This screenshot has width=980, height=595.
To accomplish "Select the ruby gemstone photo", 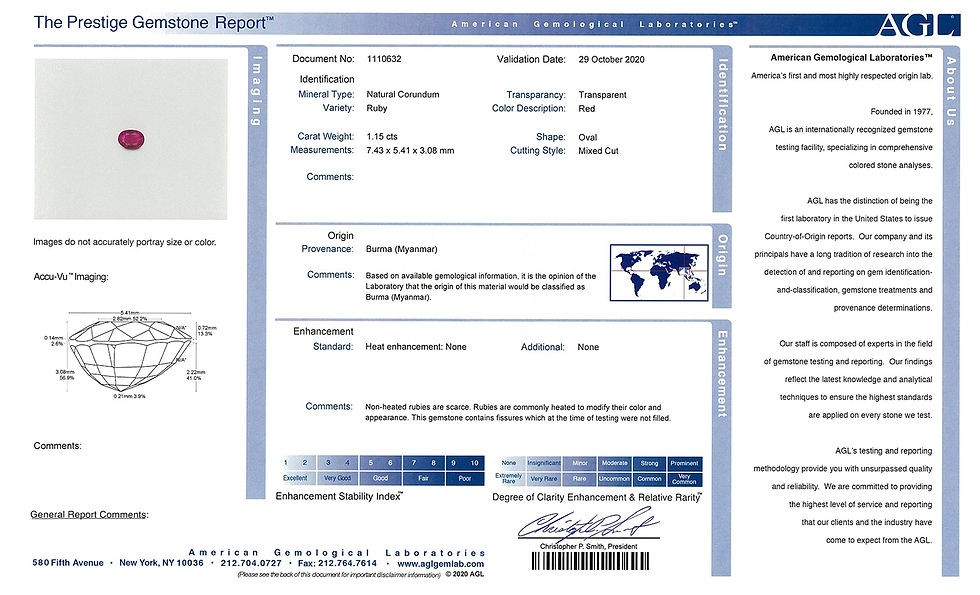I will (x=131, y=139).
